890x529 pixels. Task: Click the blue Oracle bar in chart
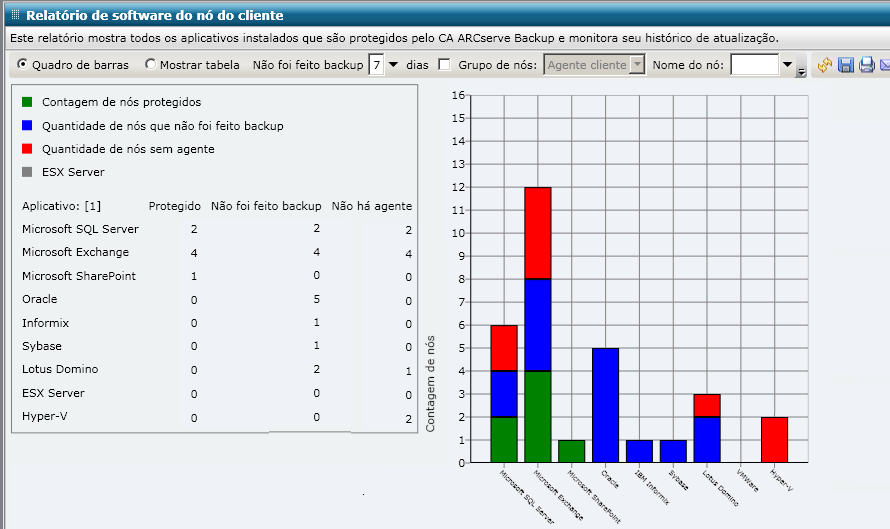(x=605, y=405)
